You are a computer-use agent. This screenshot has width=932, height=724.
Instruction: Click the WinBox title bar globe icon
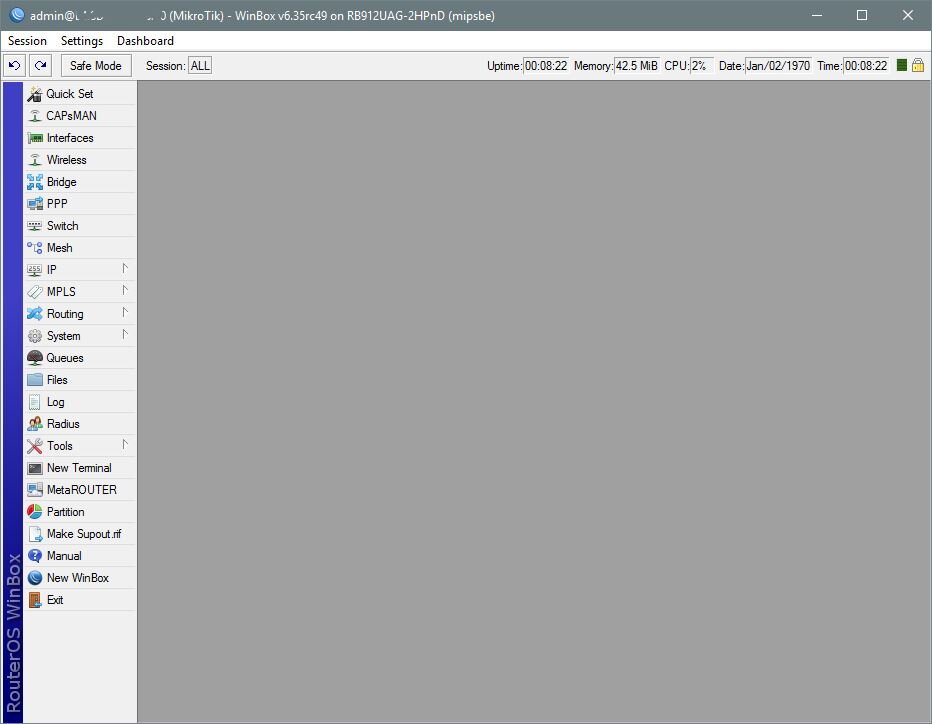17,15
